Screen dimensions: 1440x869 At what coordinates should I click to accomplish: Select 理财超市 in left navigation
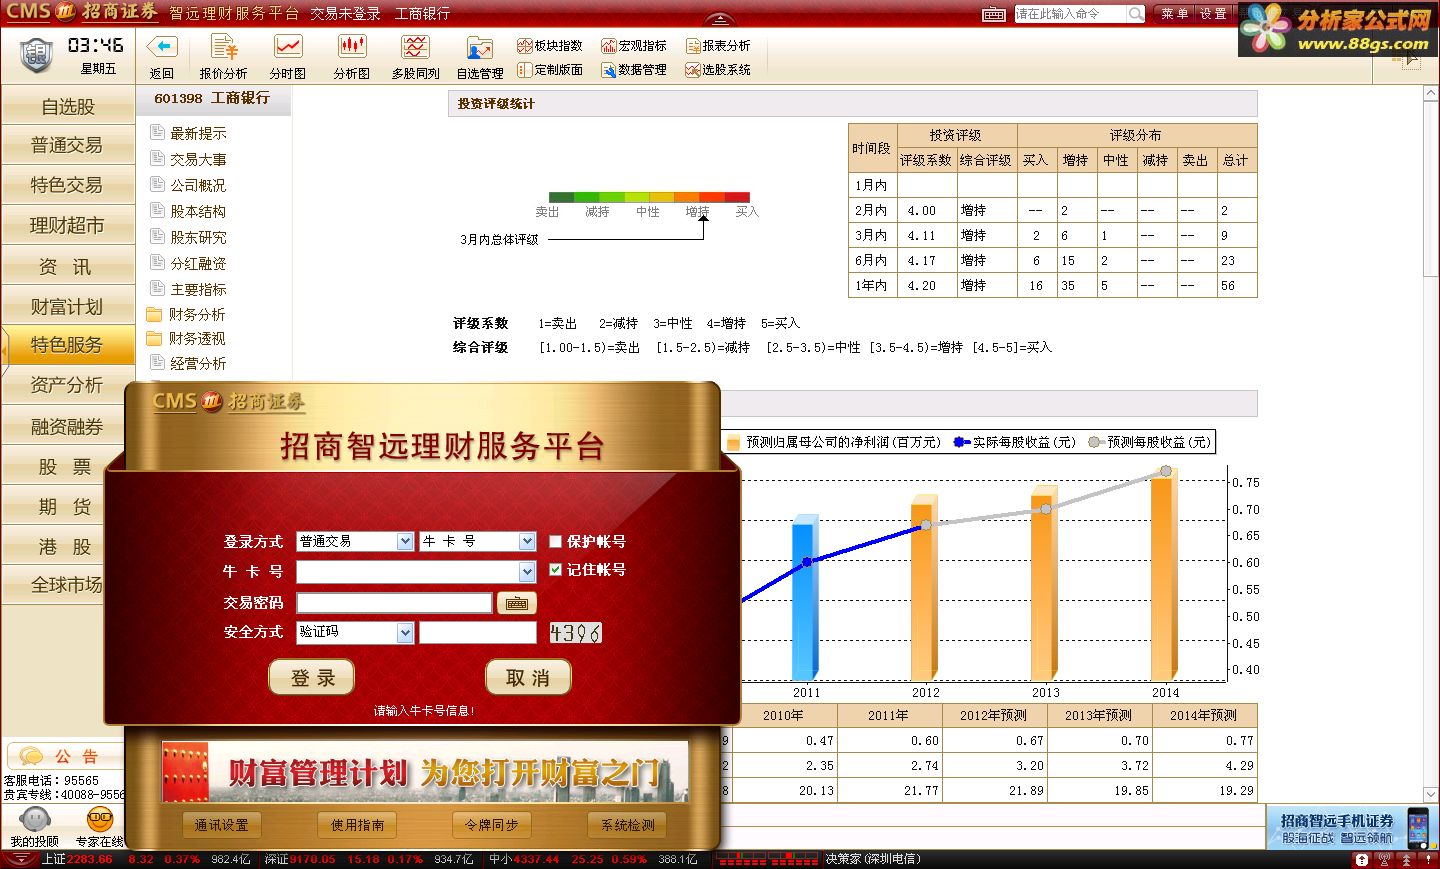click(67, 226)
